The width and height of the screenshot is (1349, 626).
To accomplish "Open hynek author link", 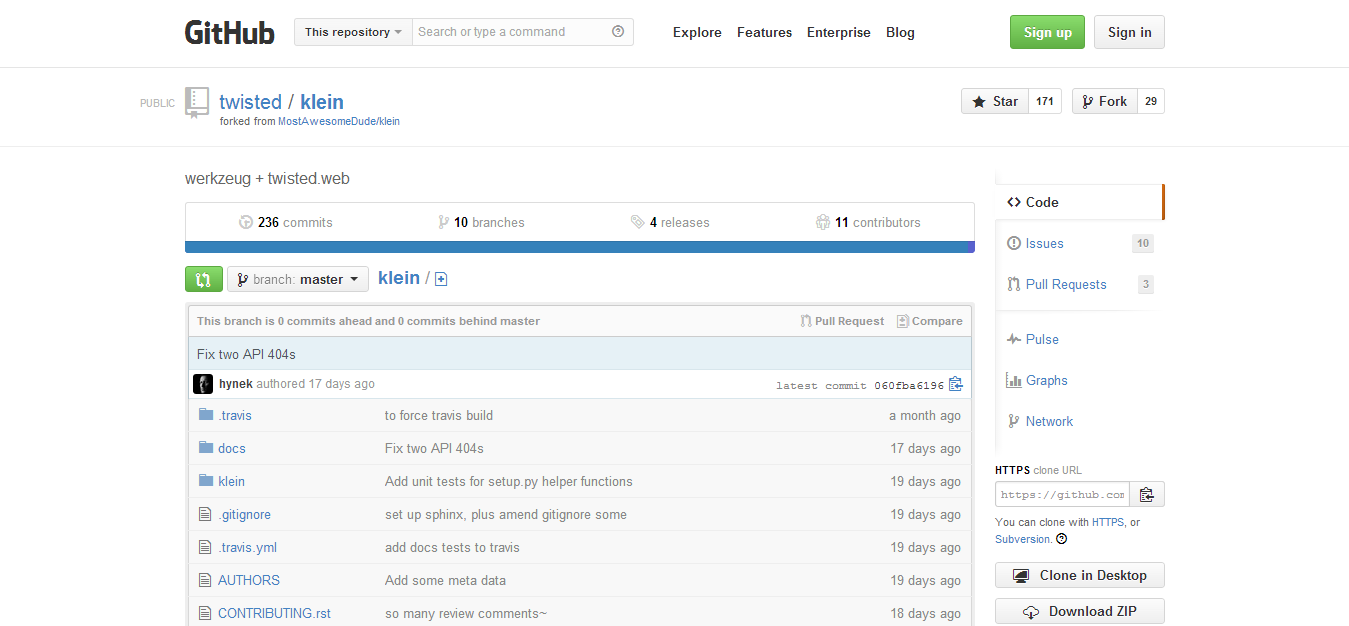I will 236,383.
